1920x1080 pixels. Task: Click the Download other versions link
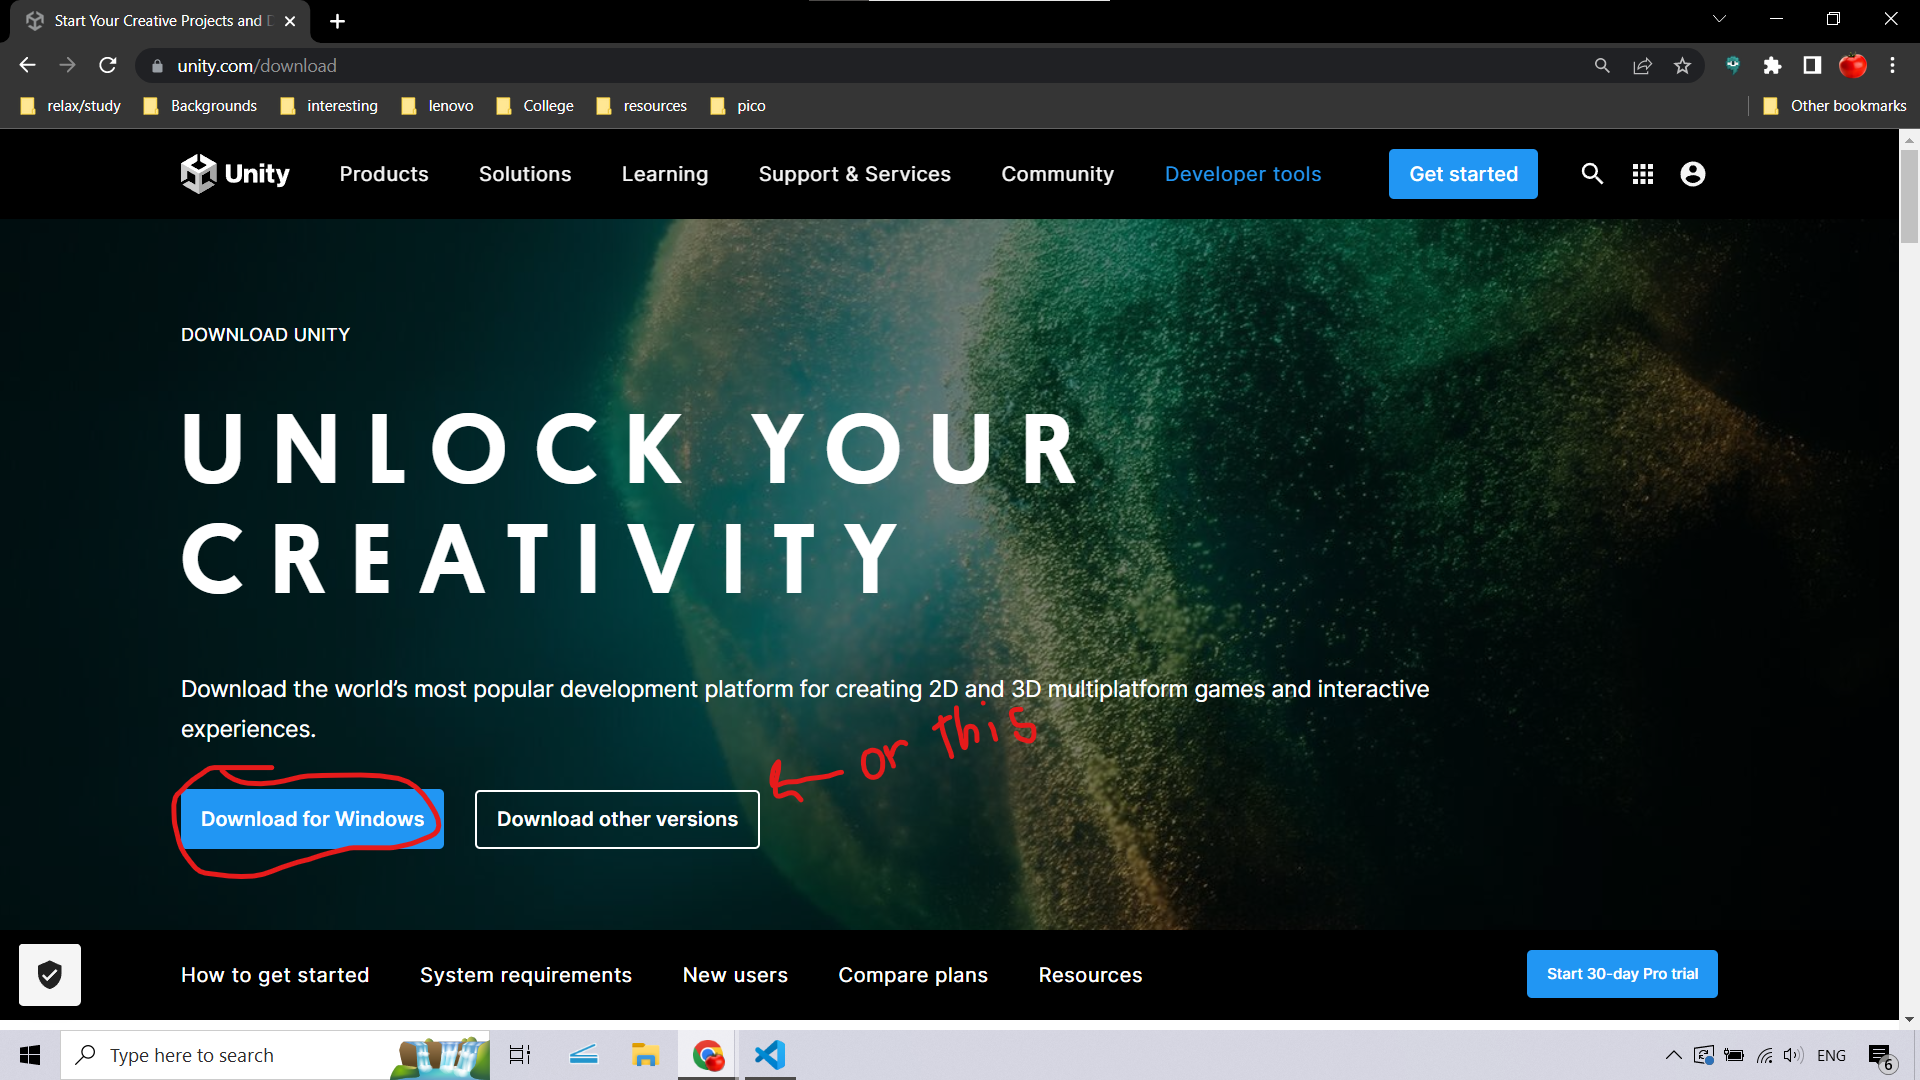[x=617, y=819]
